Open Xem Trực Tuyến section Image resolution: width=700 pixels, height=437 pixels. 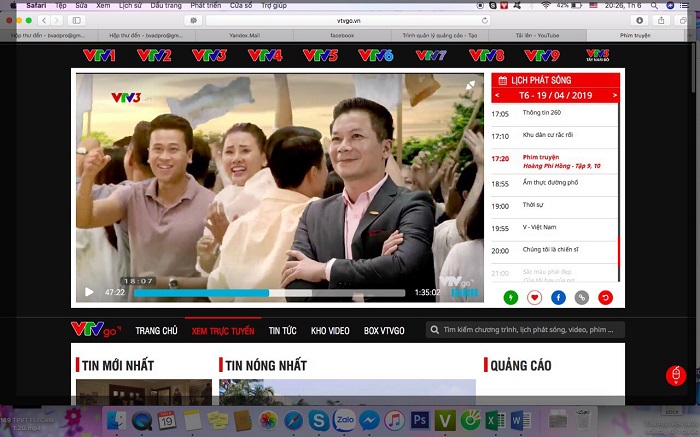223,331
